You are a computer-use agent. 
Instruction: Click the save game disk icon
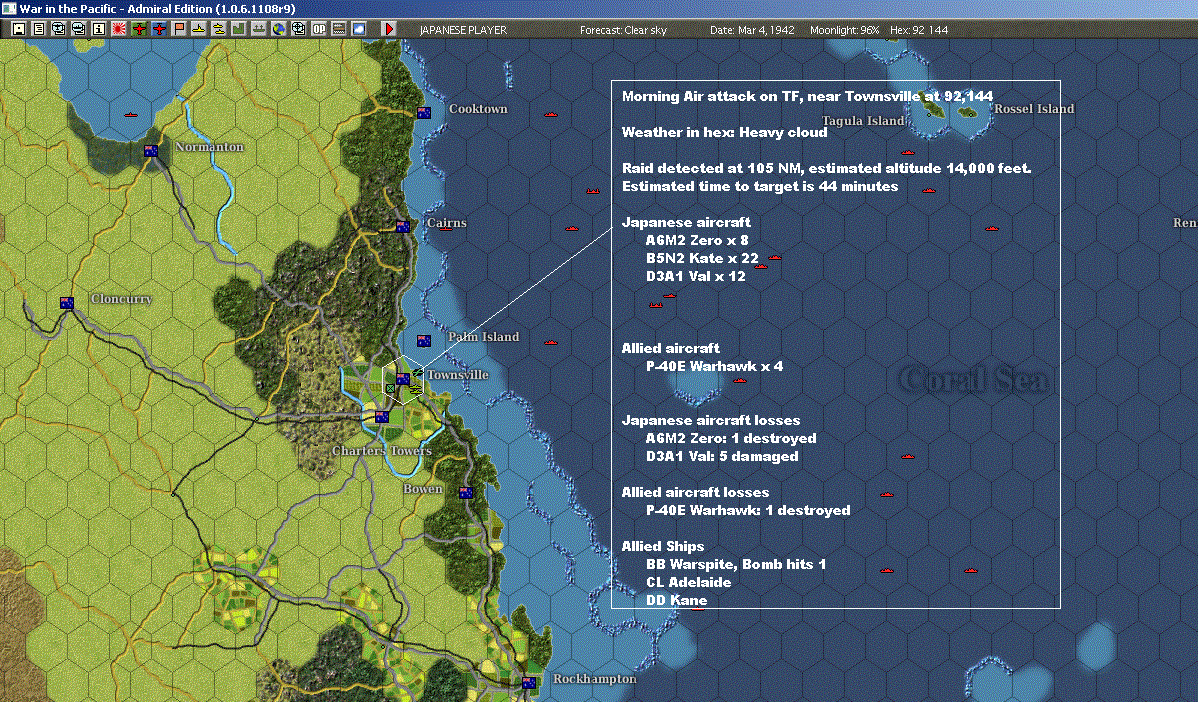coord(19,29)
